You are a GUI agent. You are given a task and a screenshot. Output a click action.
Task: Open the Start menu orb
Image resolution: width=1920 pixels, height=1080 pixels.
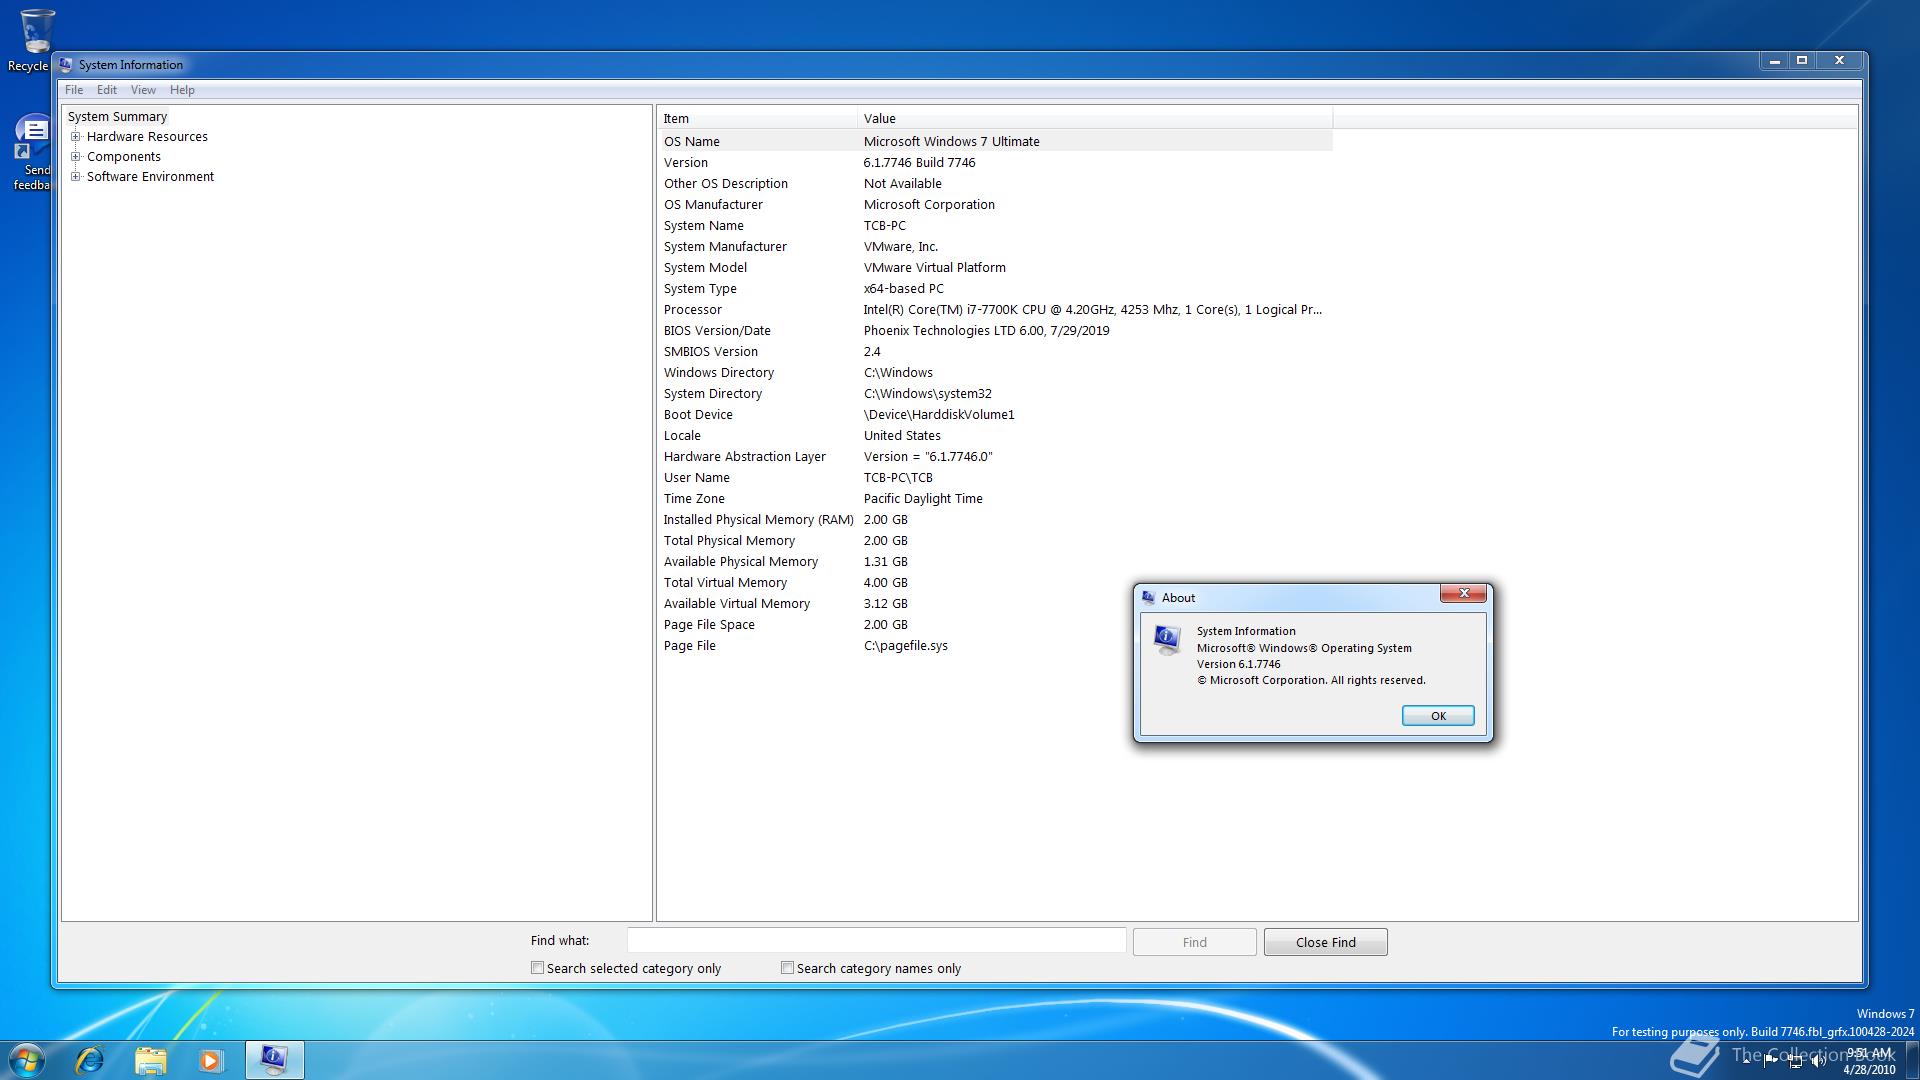pos(27,1059)
